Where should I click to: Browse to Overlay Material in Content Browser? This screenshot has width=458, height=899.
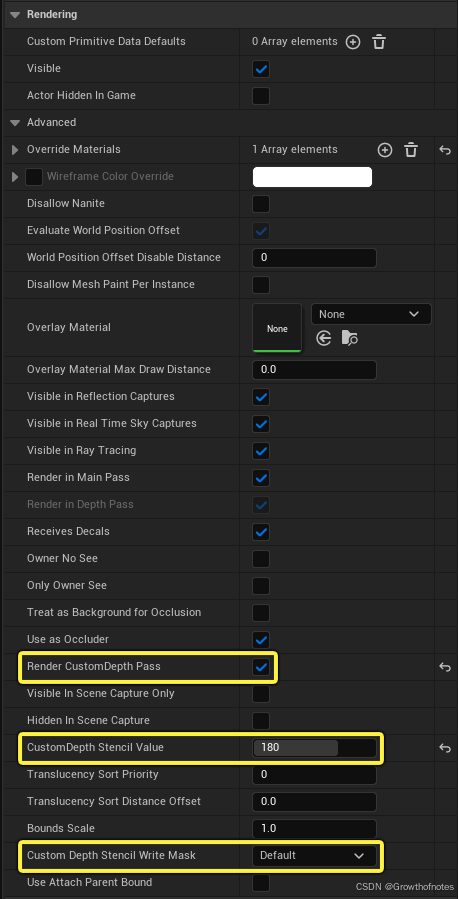coord(350,339)
